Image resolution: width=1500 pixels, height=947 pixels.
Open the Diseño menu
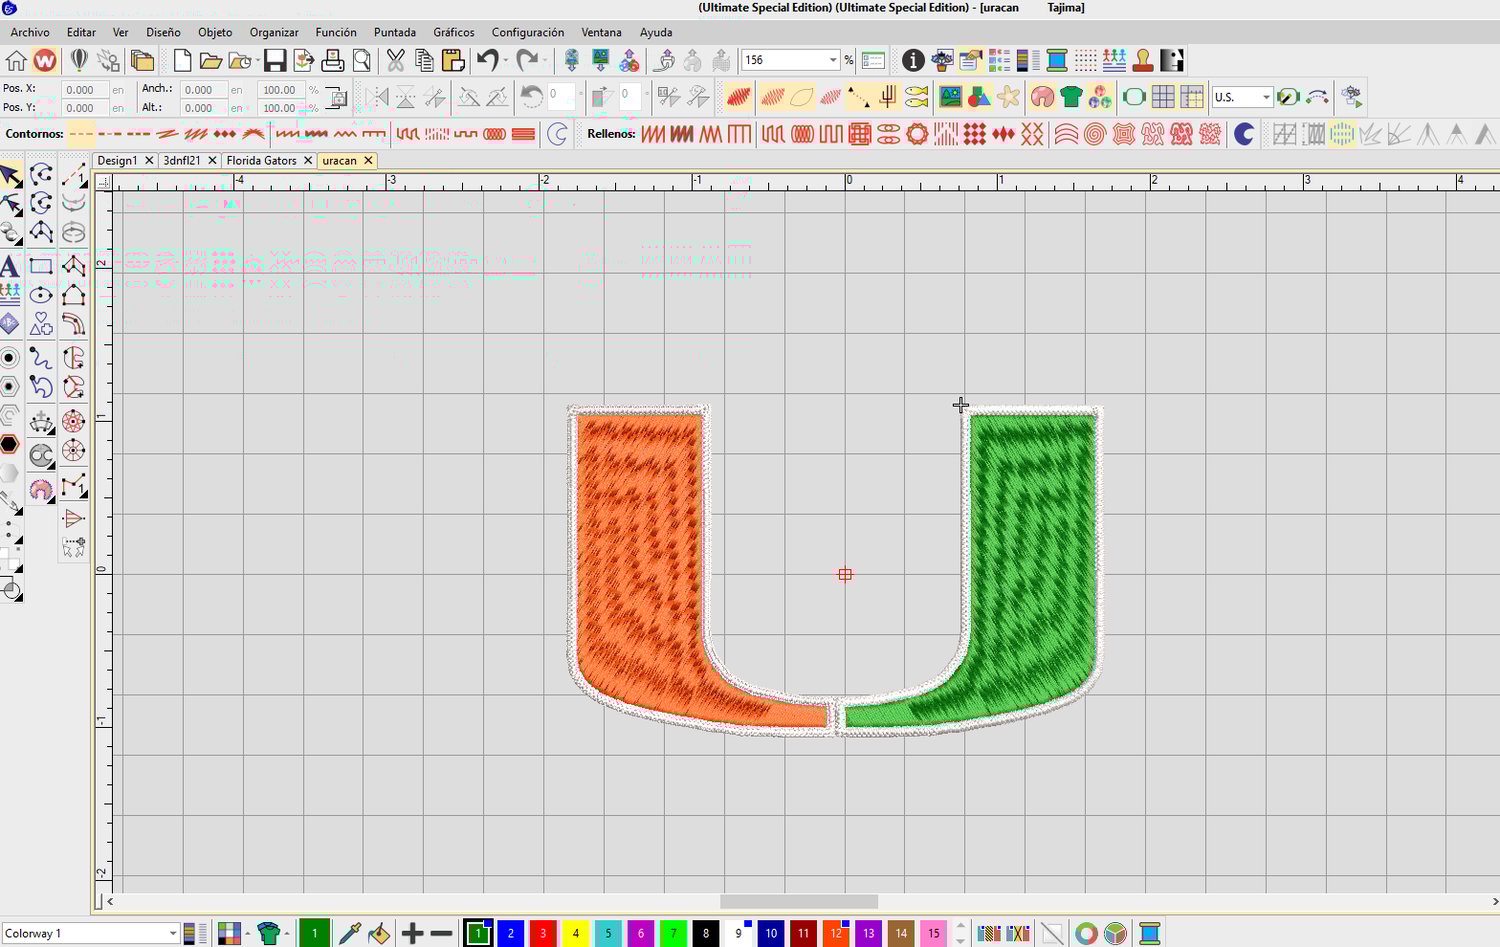pos(163,32)
